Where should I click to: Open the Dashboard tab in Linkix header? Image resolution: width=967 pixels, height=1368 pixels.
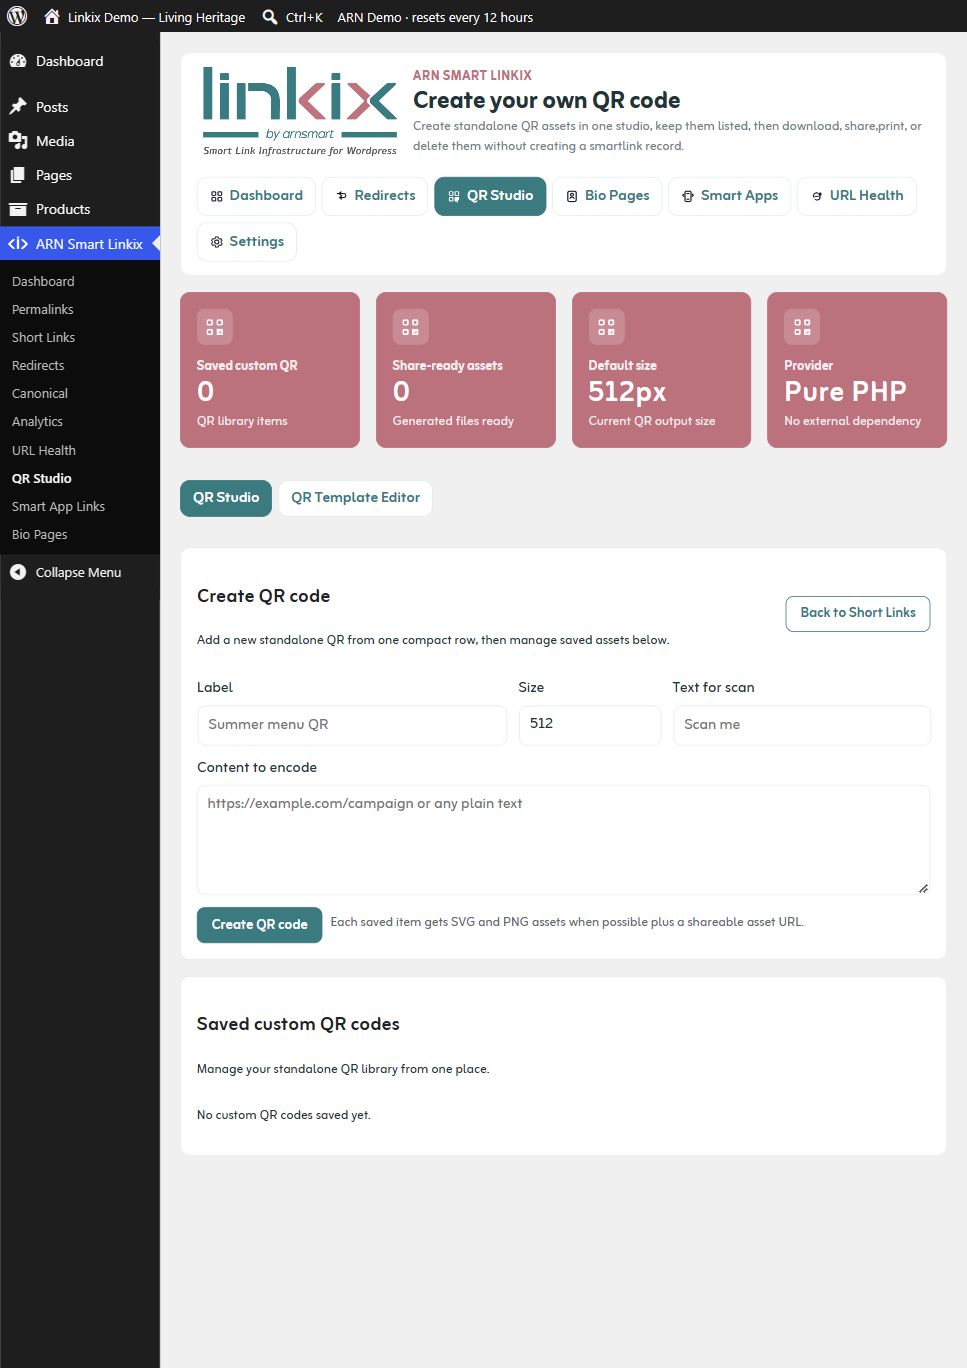point(256,196)
